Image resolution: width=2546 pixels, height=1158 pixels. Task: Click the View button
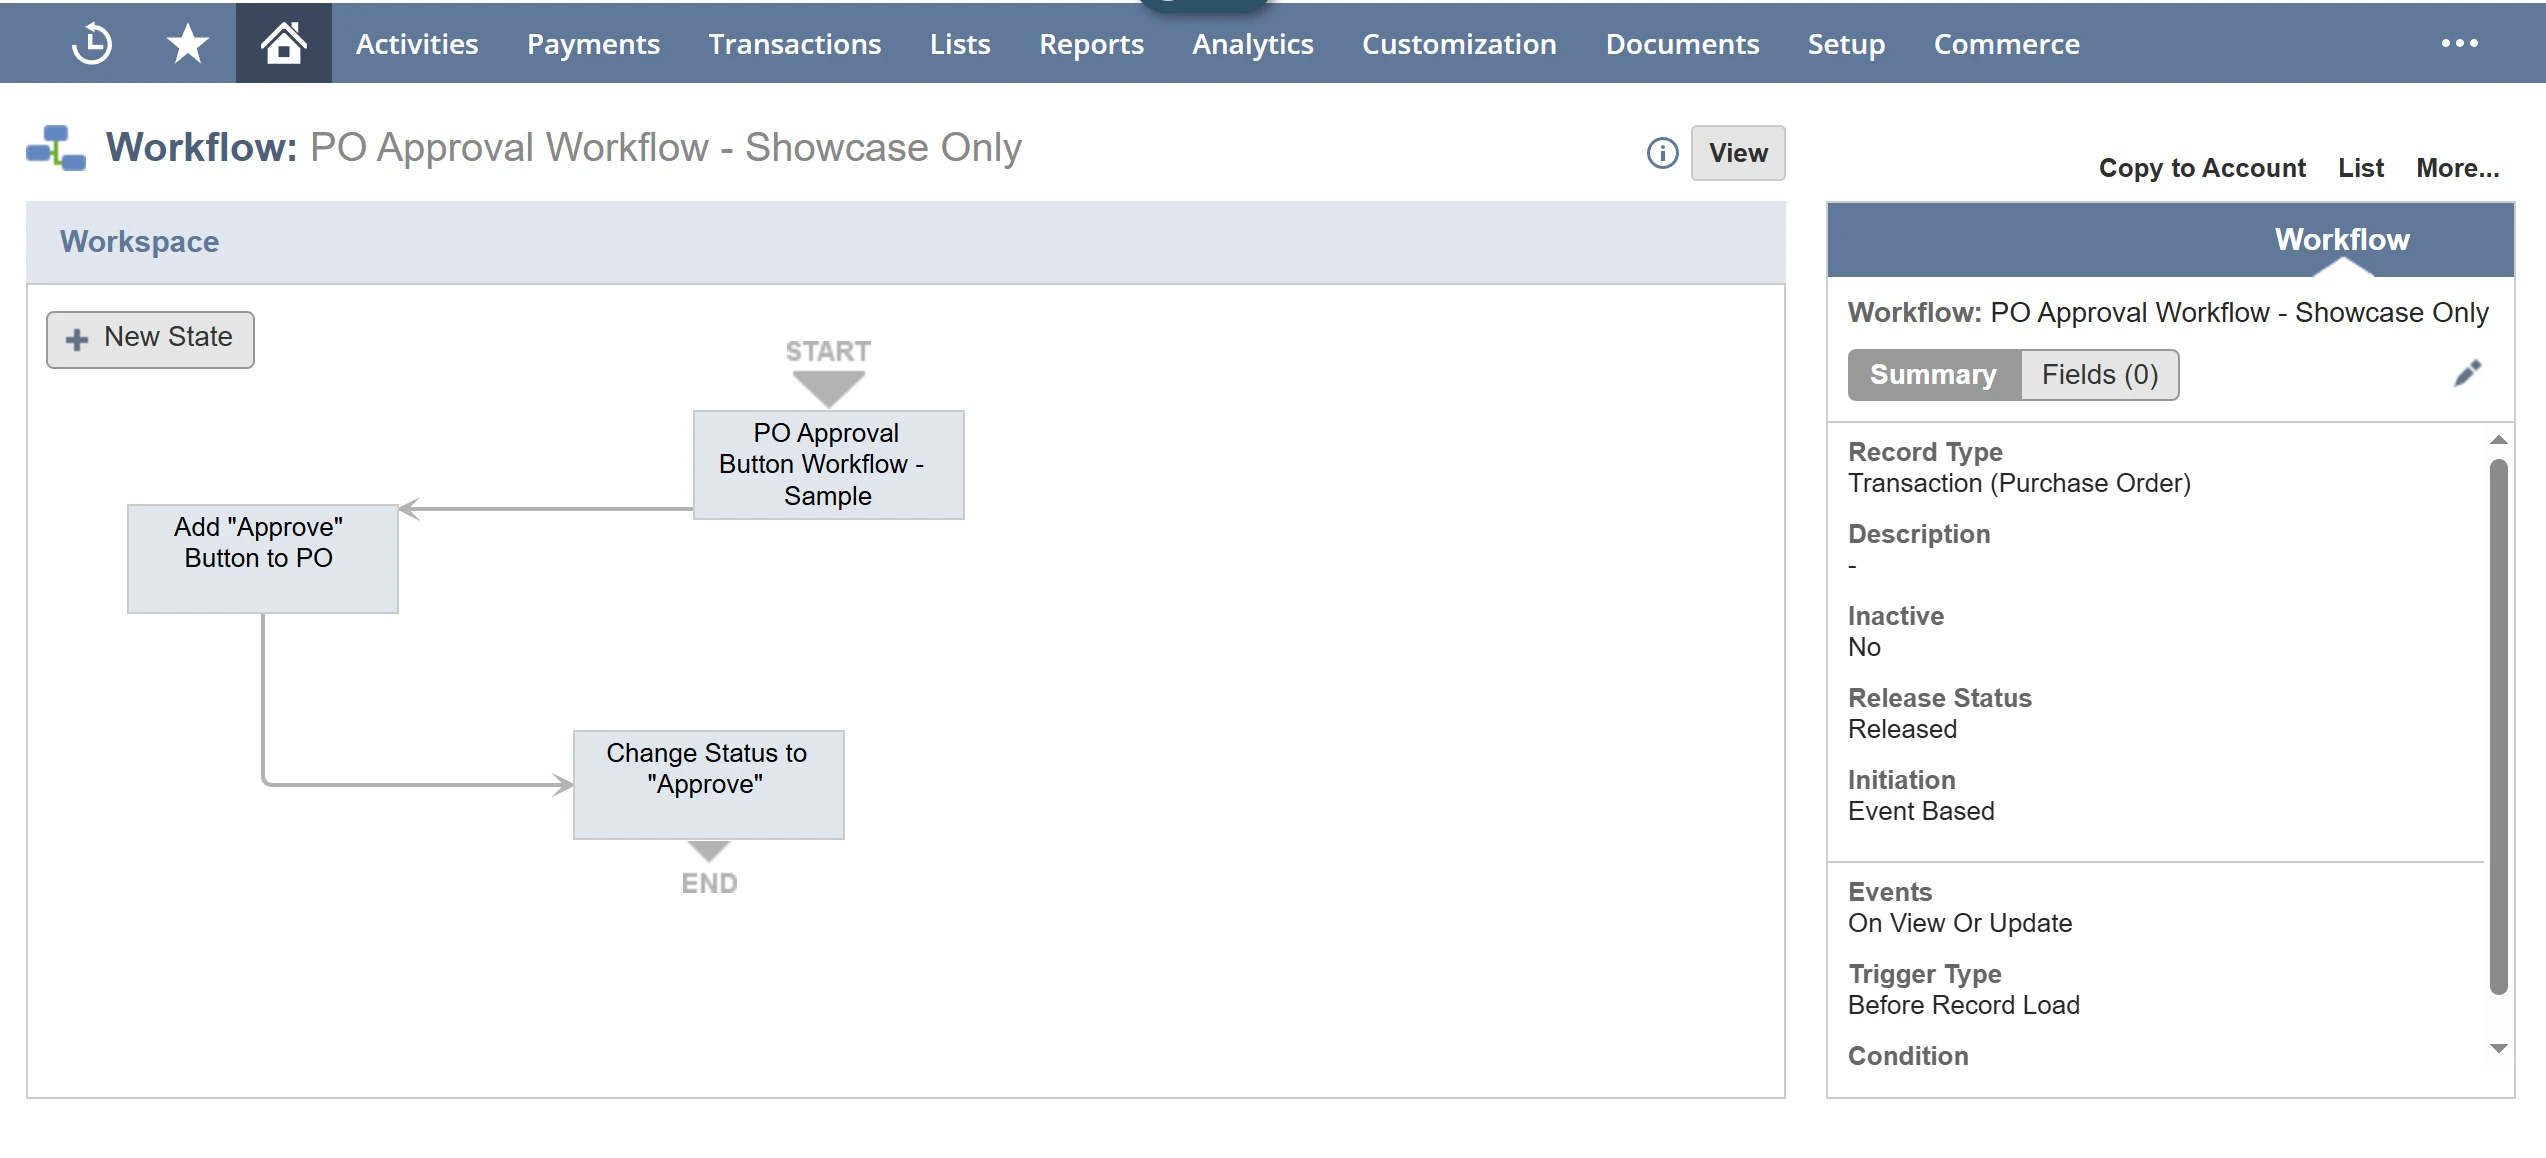1737,153
